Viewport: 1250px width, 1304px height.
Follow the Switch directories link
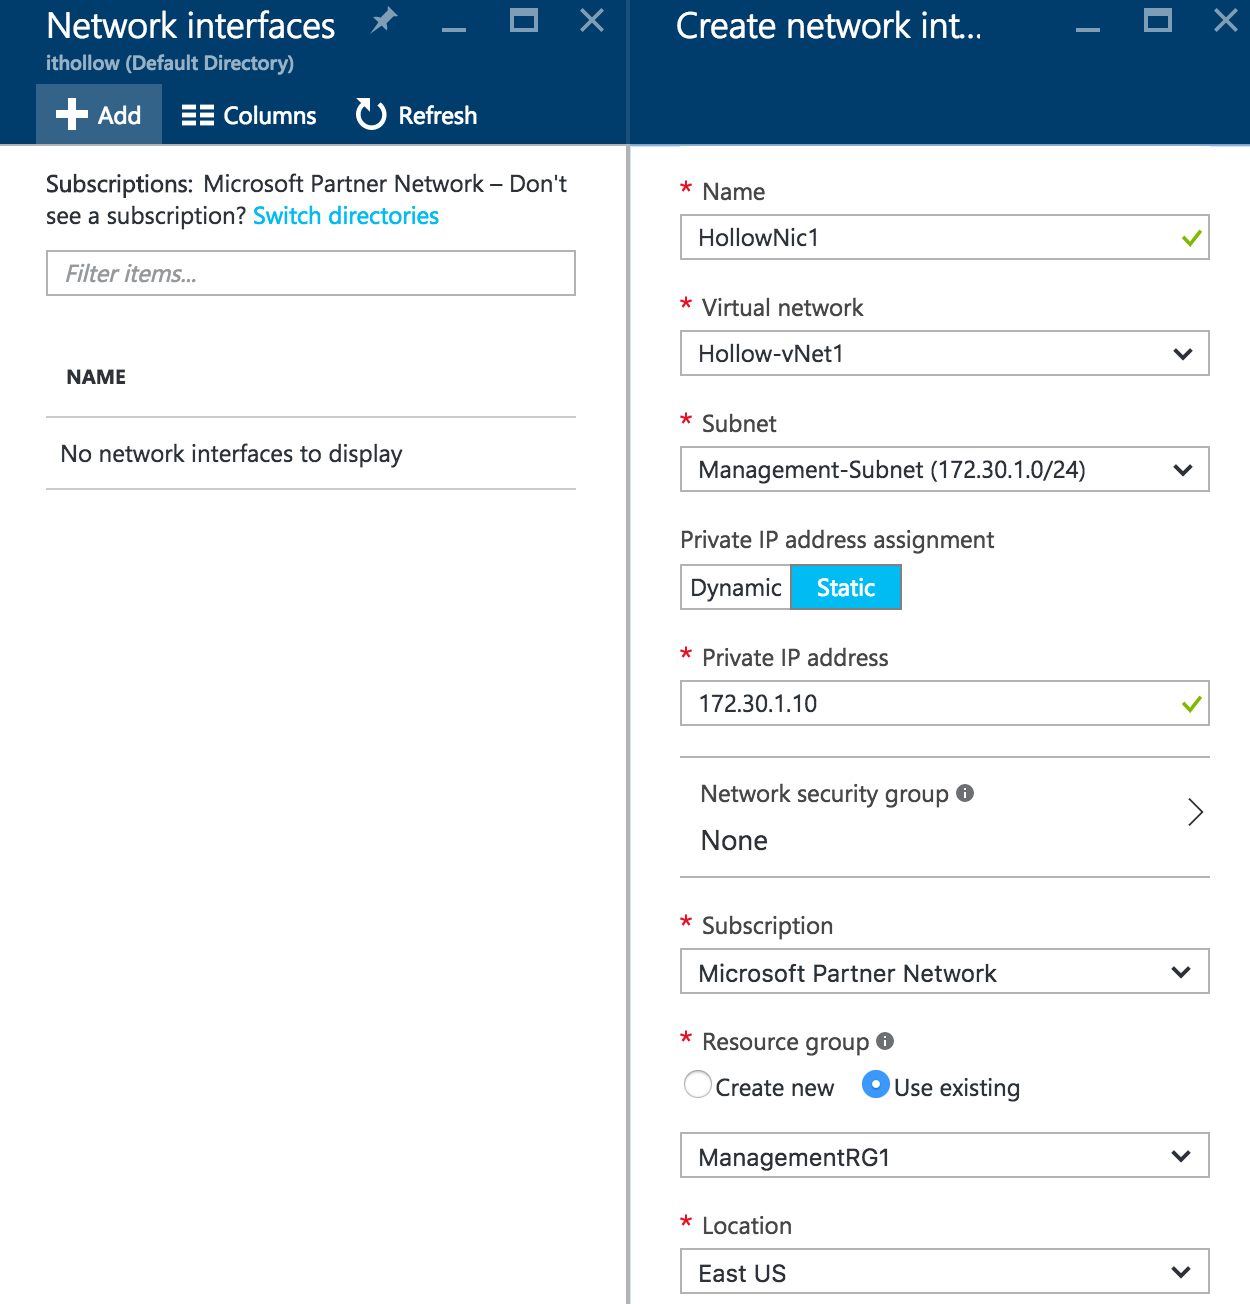pos(346,216)
